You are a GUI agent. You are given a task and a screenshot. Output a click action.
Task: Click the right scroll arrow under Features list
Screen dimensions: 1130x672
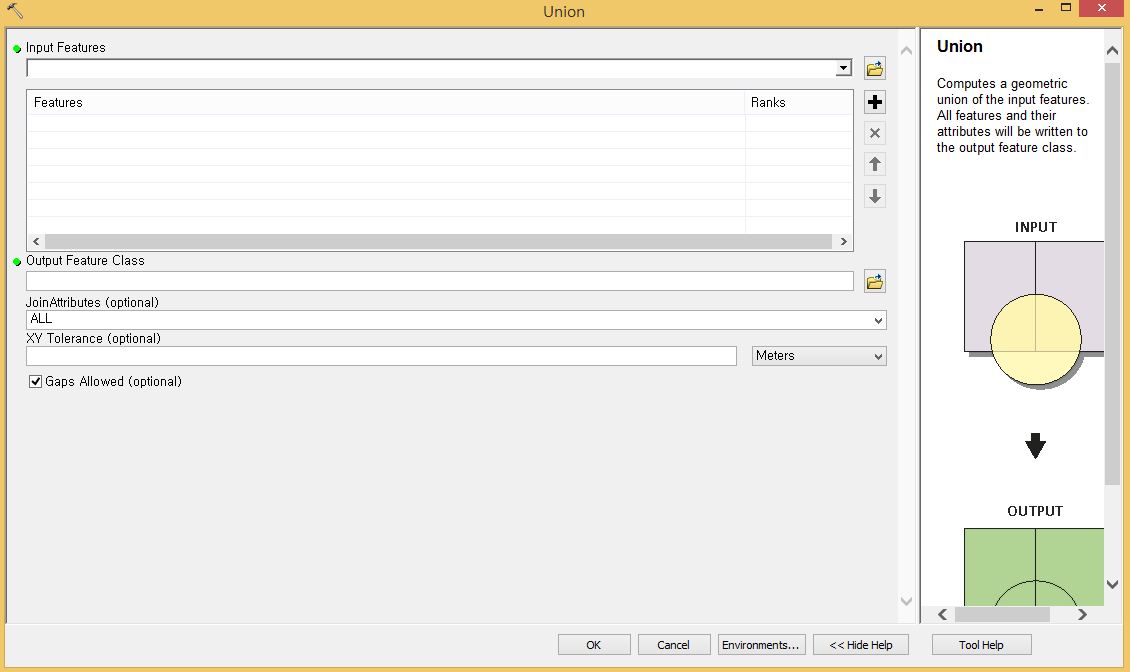click(x=843, y=241)
